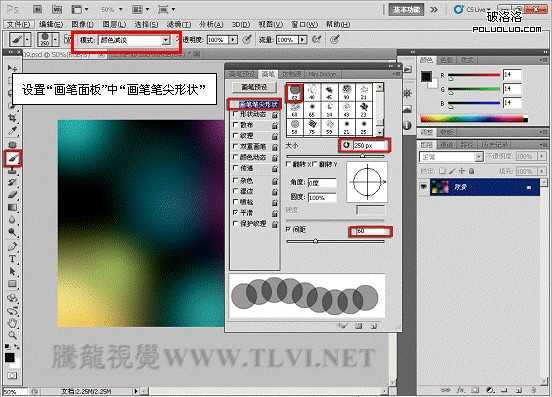Select the Crop tool
Screen dimensions: 552x397
13,118
